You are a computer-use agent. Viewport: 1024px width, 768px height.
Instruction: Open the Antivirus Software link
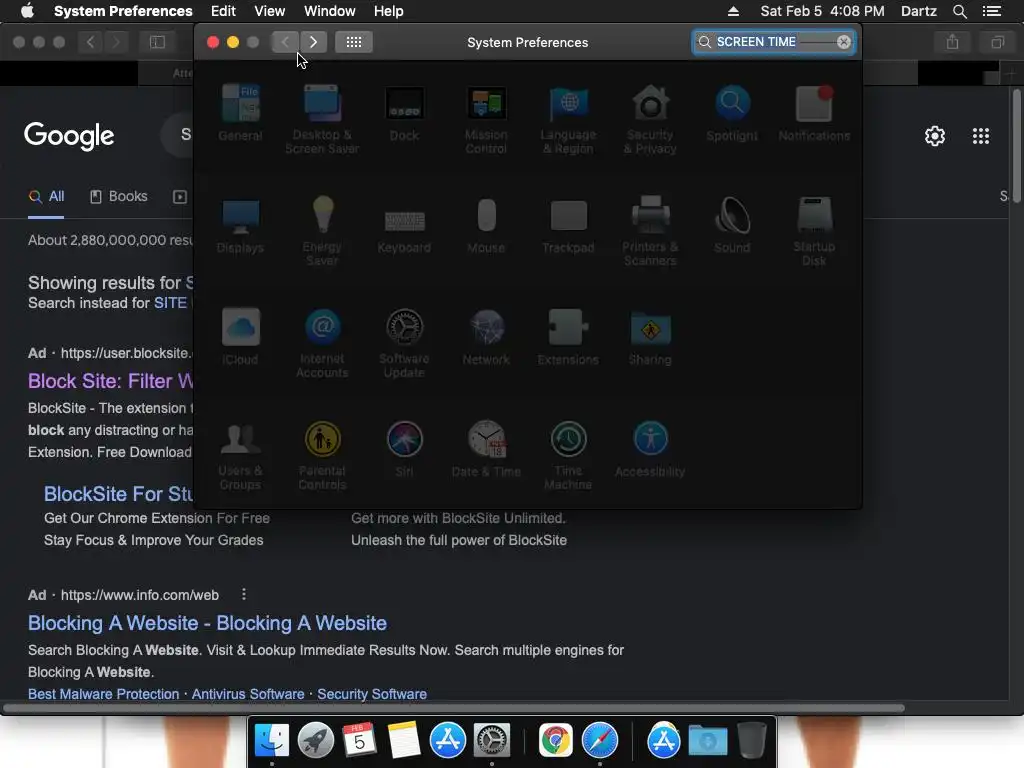point(248,694)
